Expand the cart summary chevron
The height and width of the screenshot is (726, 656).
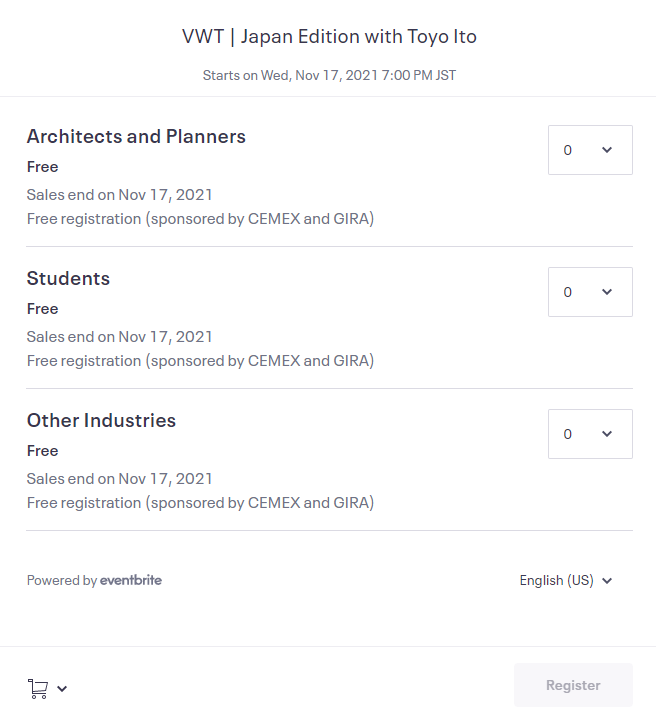coord(62,688)
